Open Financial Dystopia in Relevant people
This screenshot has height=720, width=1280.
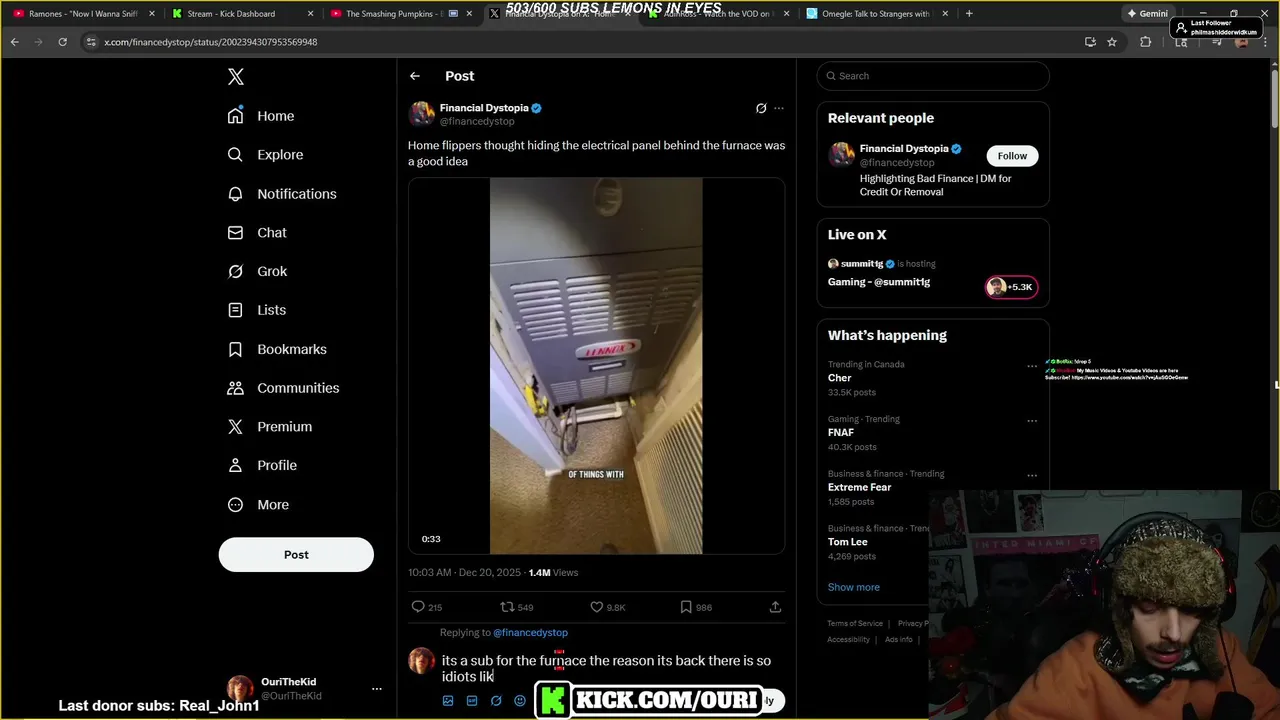tap(904, 149)
